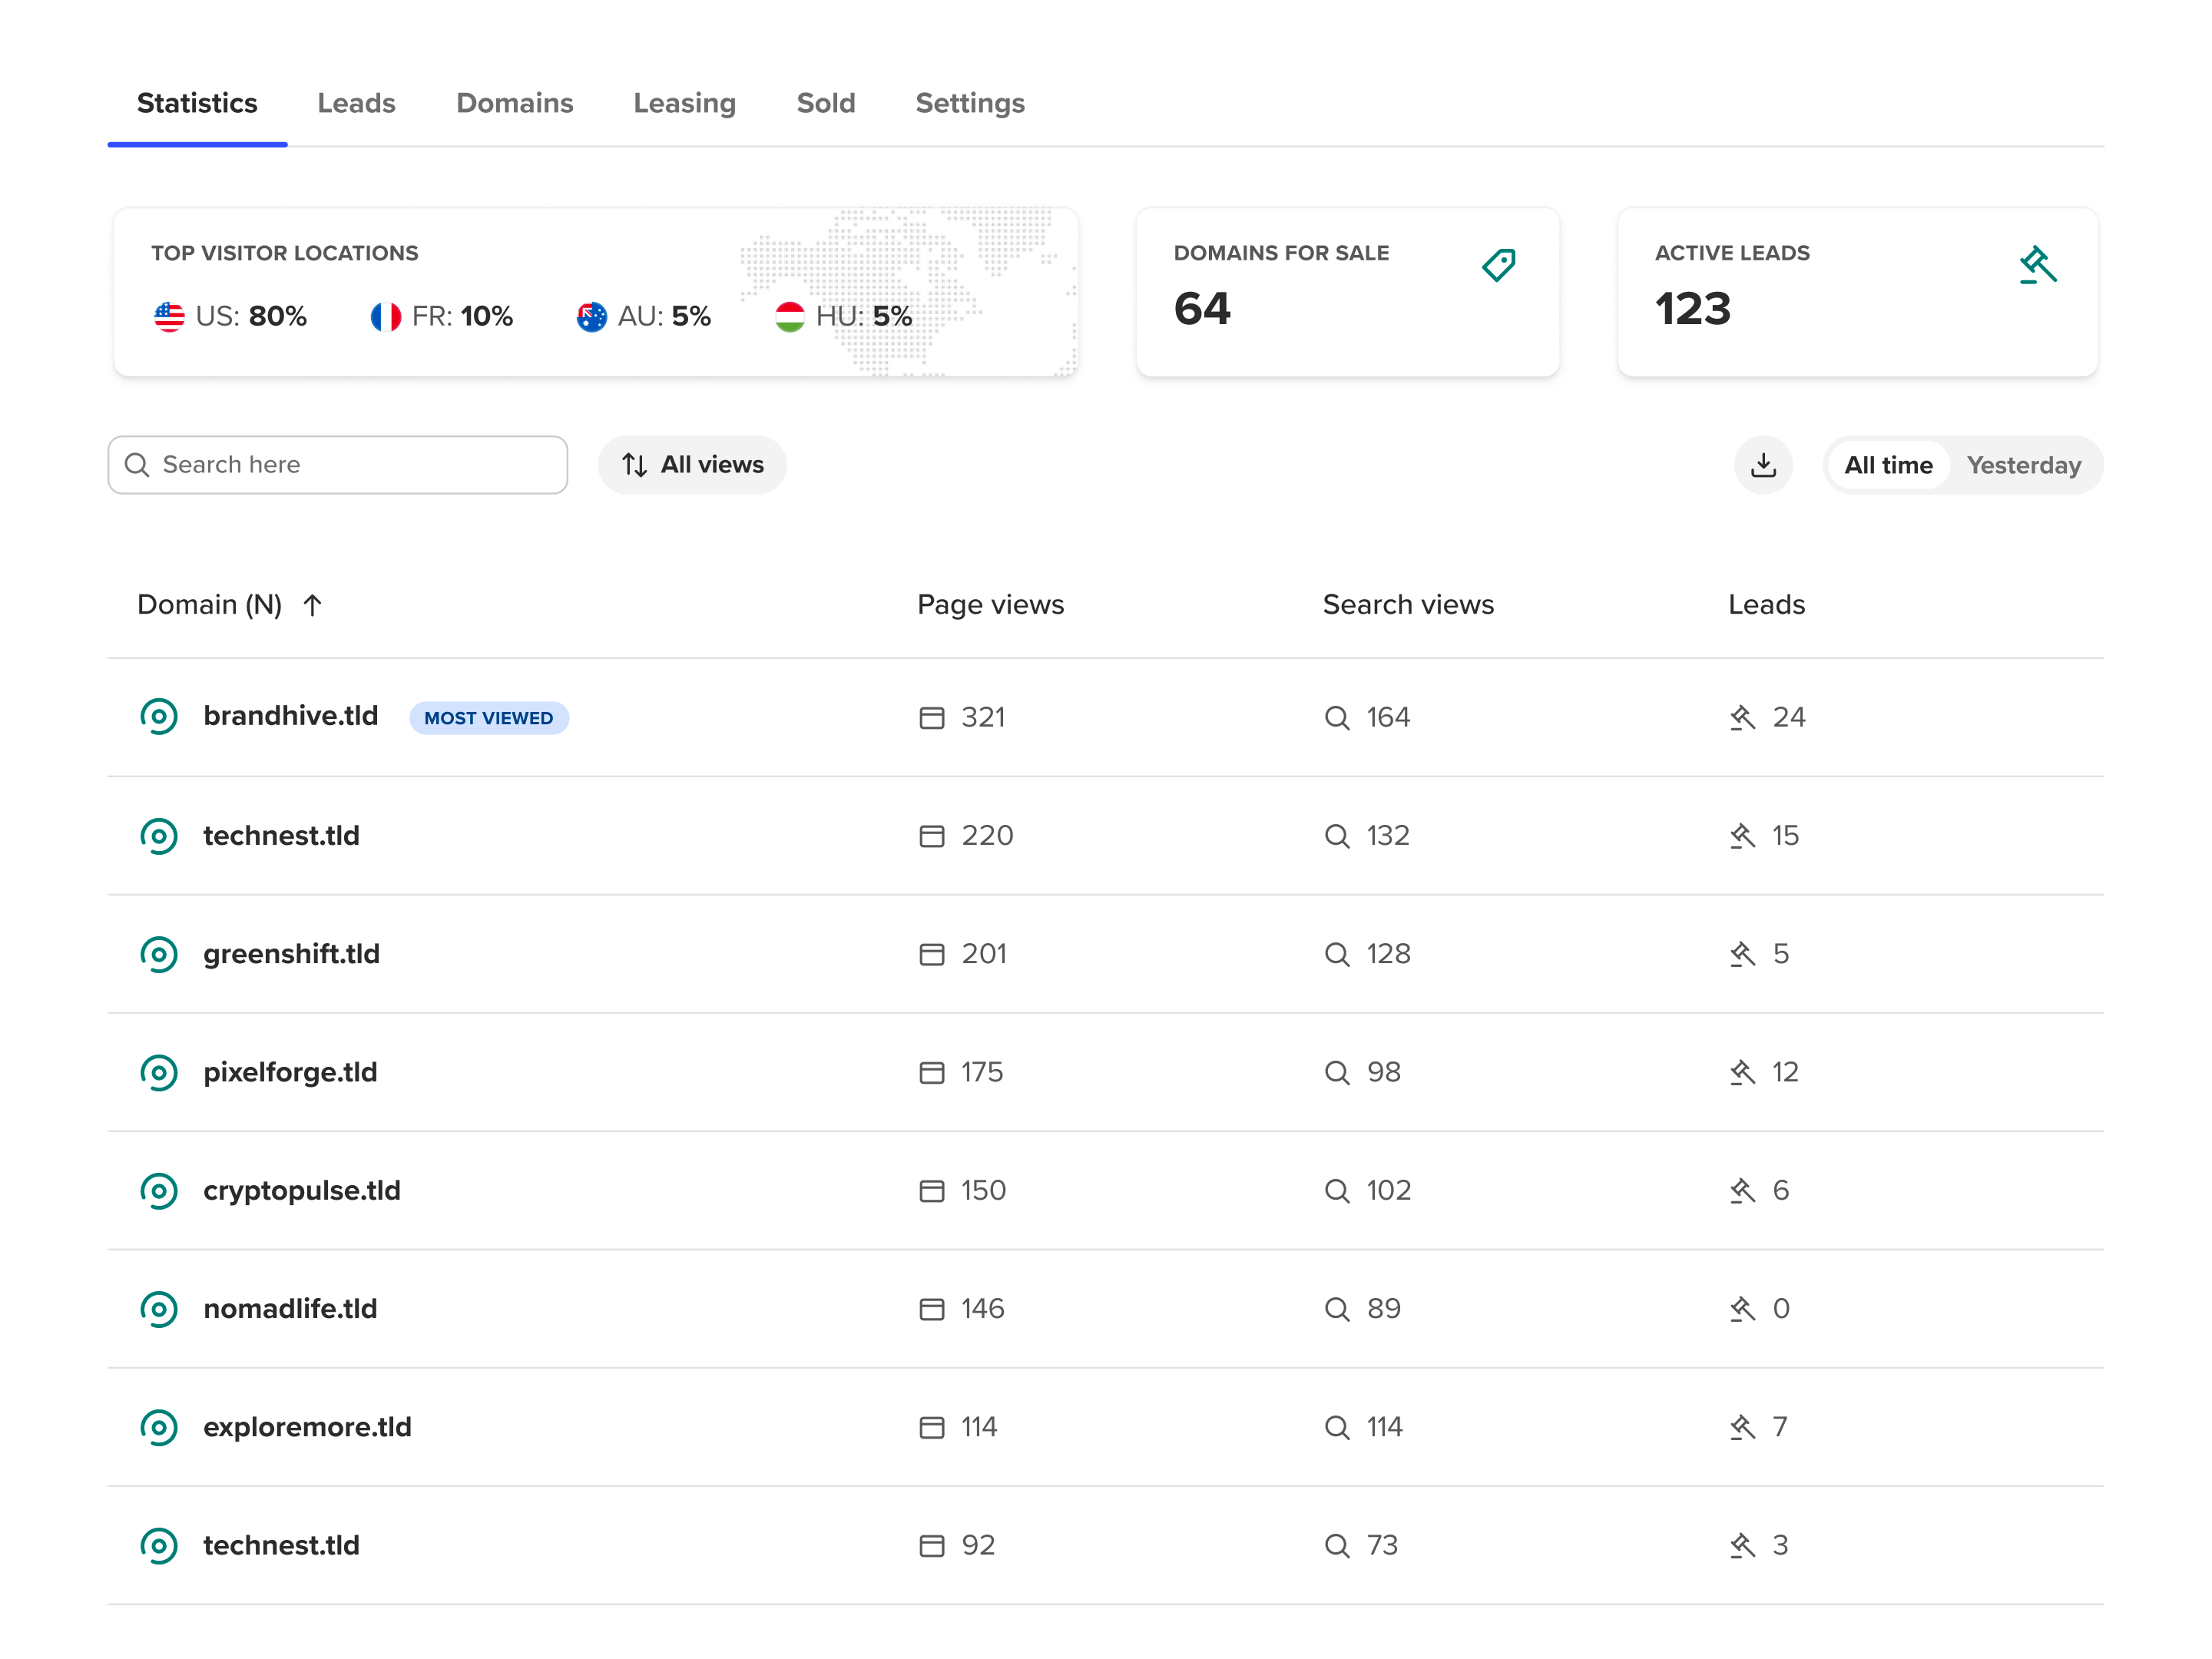Switch to the Leads tab
Viewport: 2212px width, 1659px height.
click(x=356, y=103)
